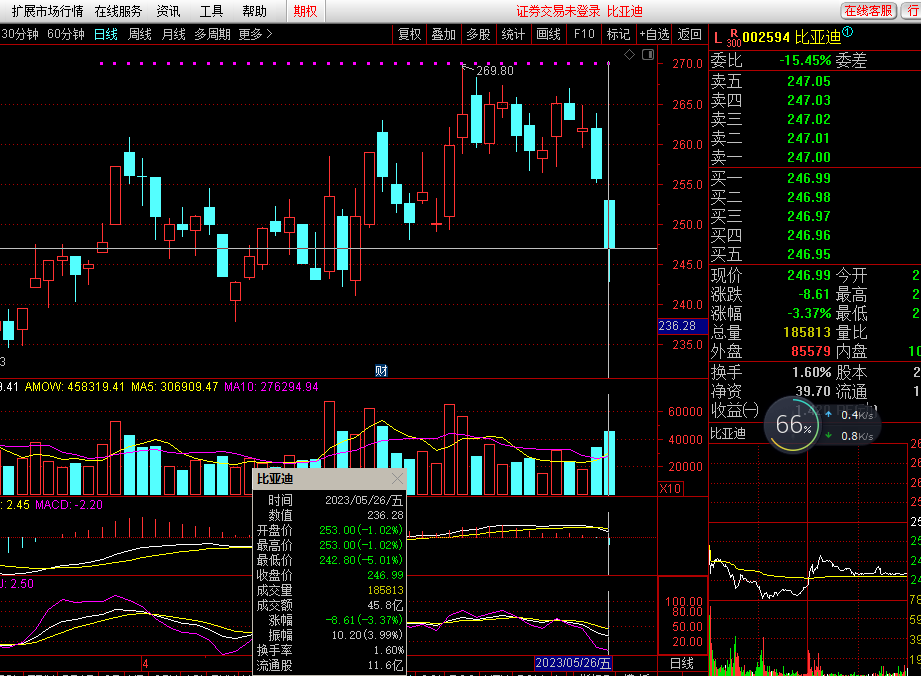
Task: Activate the 画线 drawing tool
Action: (x=549, y=35)
